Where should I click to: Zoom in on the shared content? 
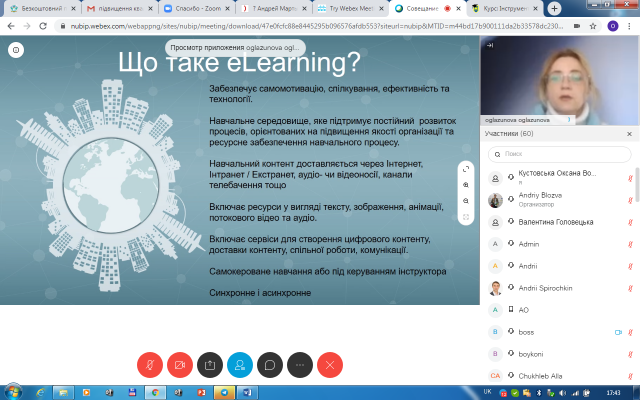pos(466,185)
